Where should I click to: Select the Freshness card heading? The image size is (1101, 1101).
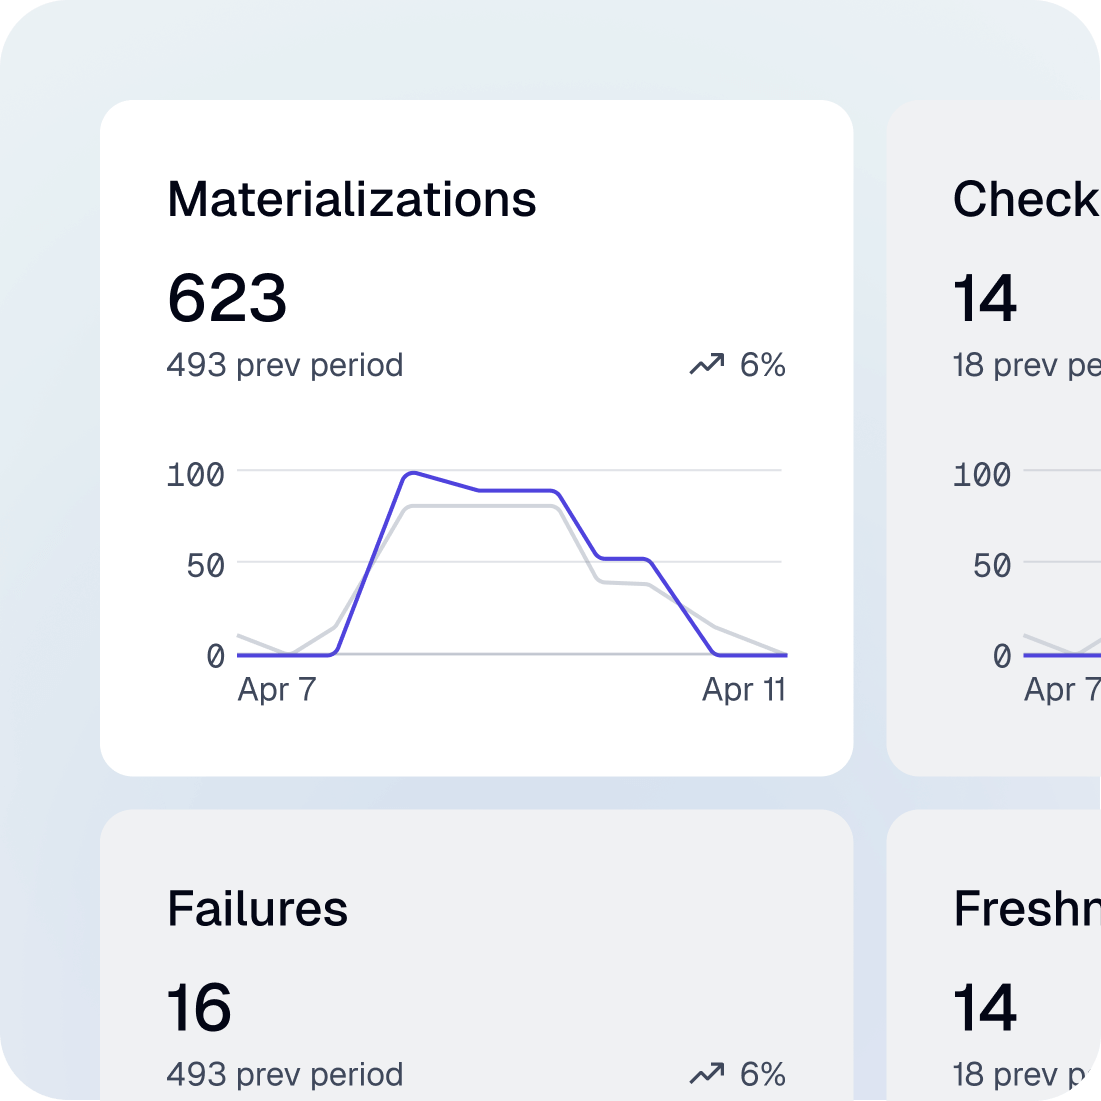[x=1026, y=908]
